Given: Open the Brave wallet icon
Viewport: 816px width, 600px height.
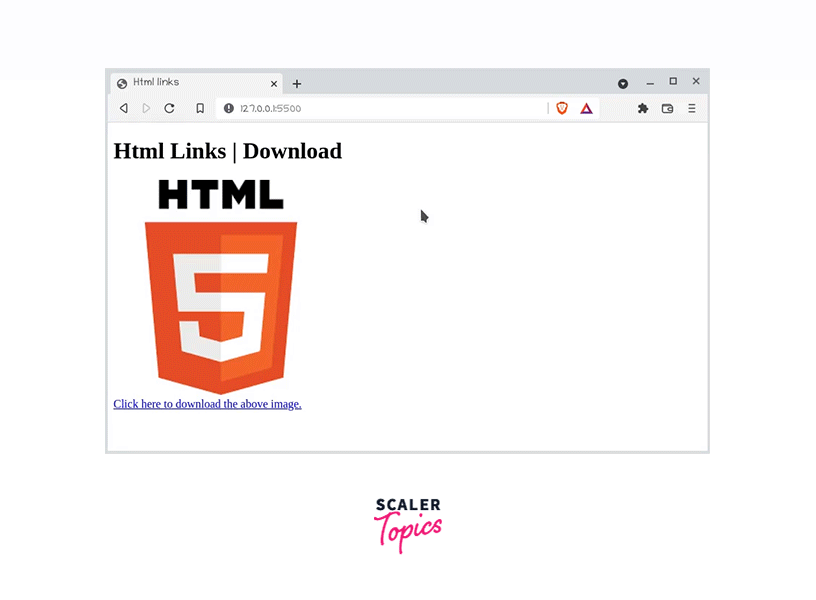Looking at the screenshot, I should pos(668,108).
